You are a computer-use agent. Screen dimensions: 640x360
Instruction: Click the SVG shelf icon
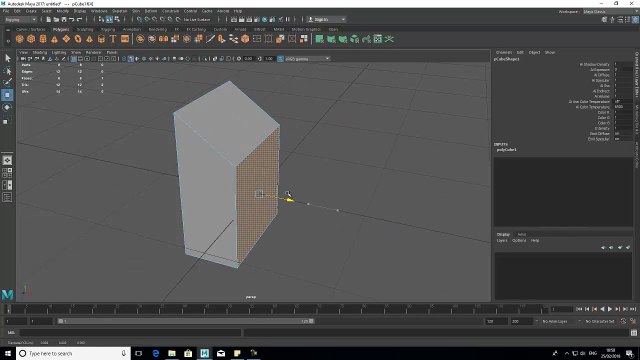125,39
